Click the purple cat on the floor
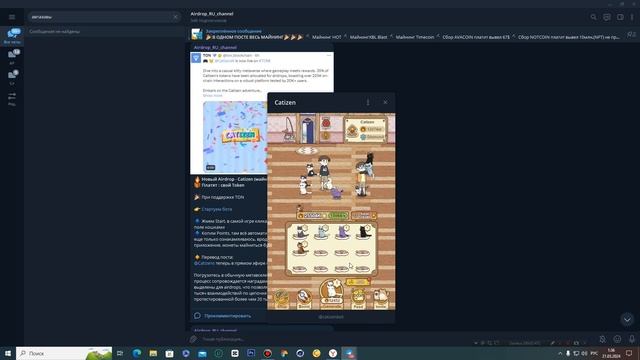The image size is (640, 360). click(x=337, y=193)
